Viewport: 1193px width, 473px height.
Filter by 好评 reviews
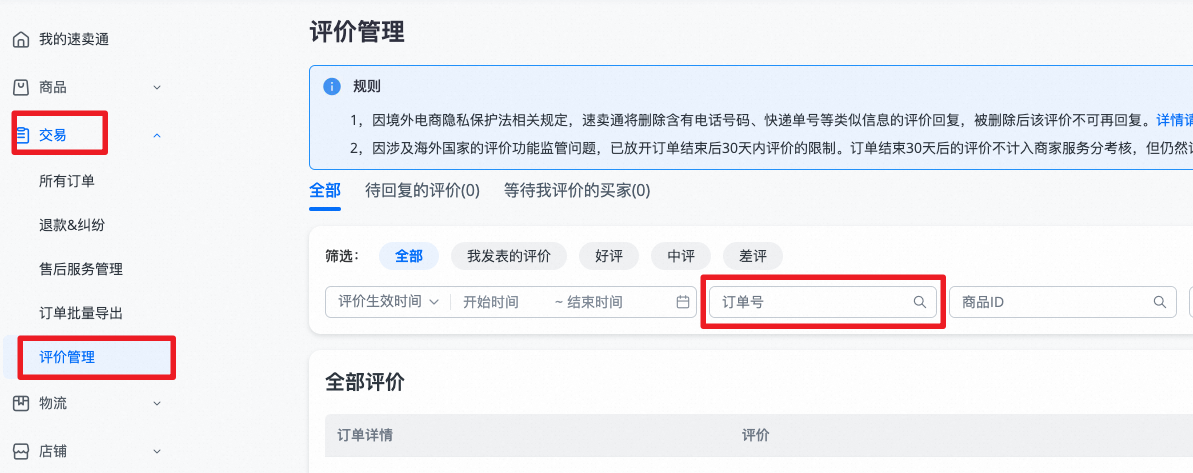point(609,256)
